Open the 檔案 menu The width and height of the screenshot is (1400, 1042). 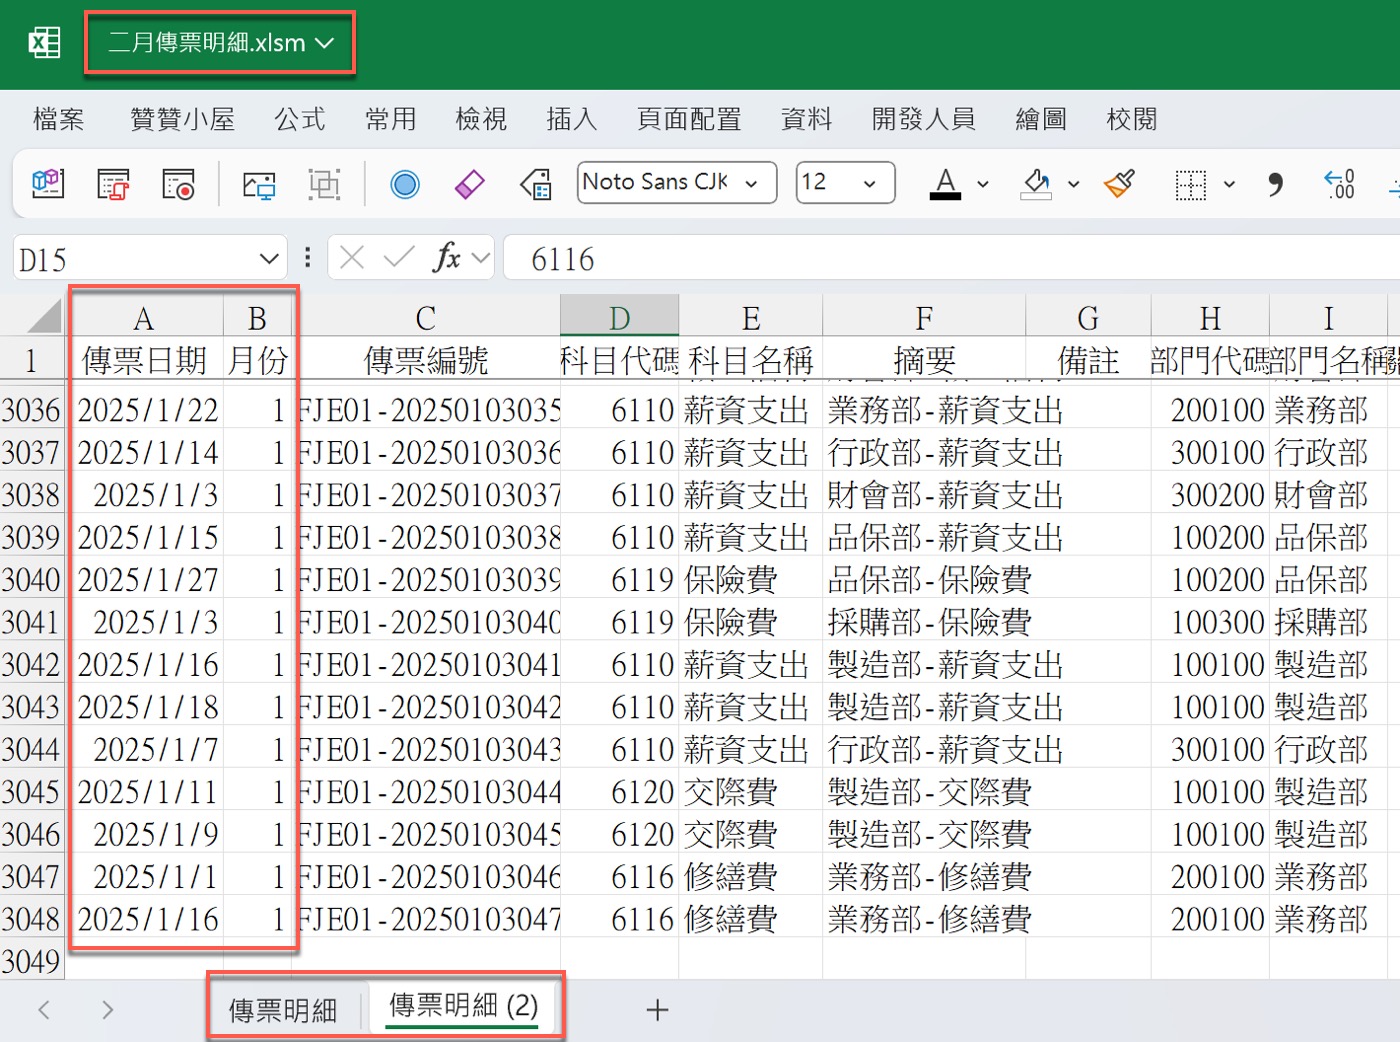pyautogui.click(x=58, y=119)
